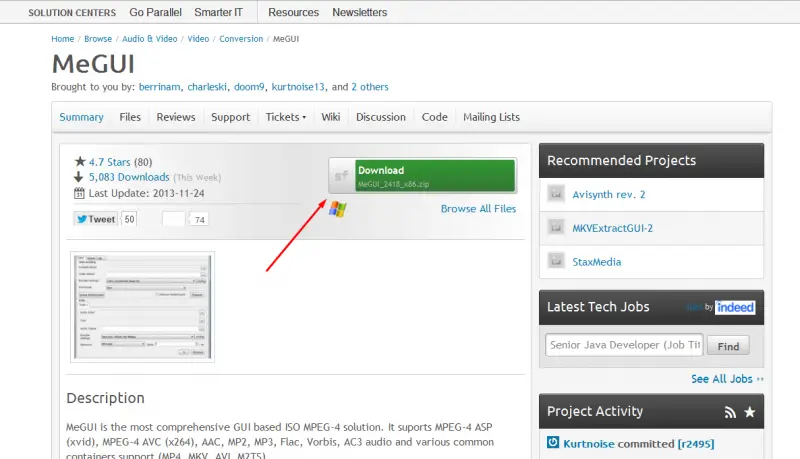
Task: Click the Kurtnoise commit power icon
Action: [x=553, y=442]
